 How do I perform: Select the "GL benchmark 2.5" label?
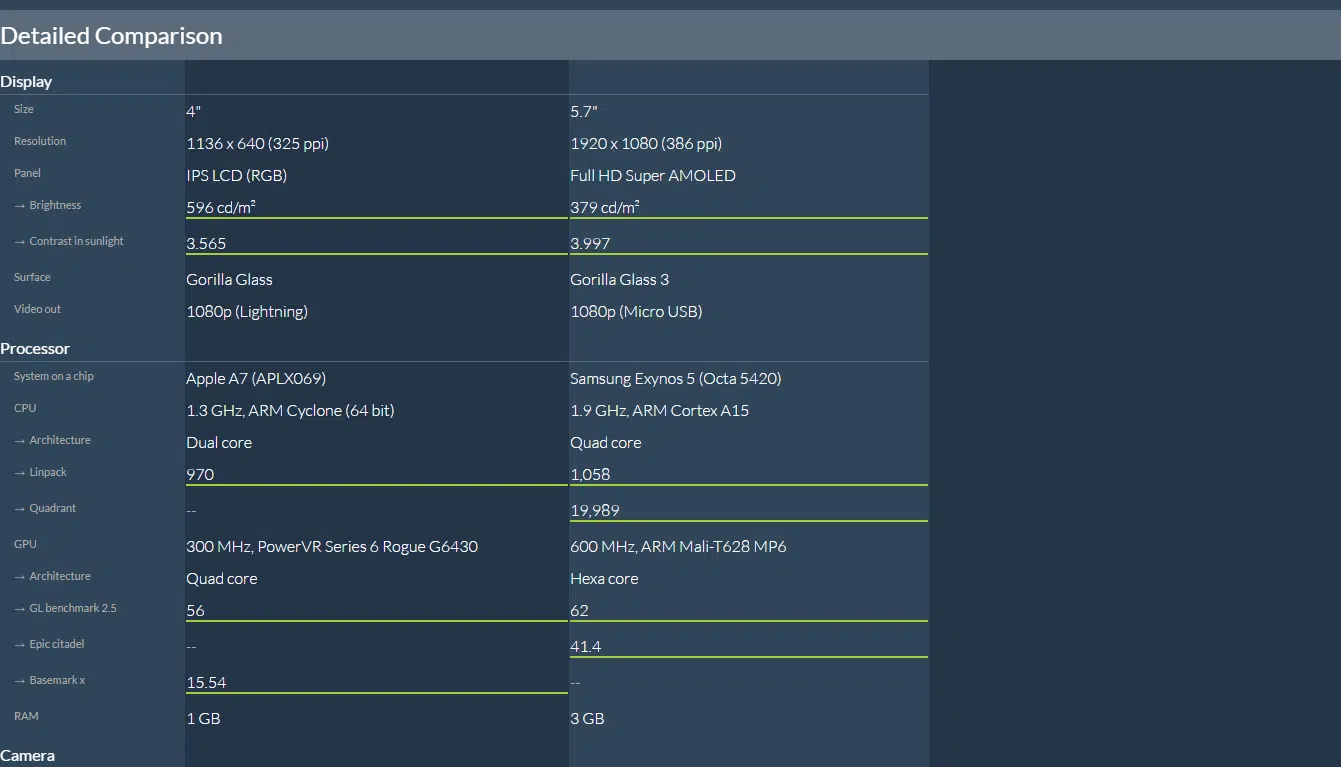73,608
